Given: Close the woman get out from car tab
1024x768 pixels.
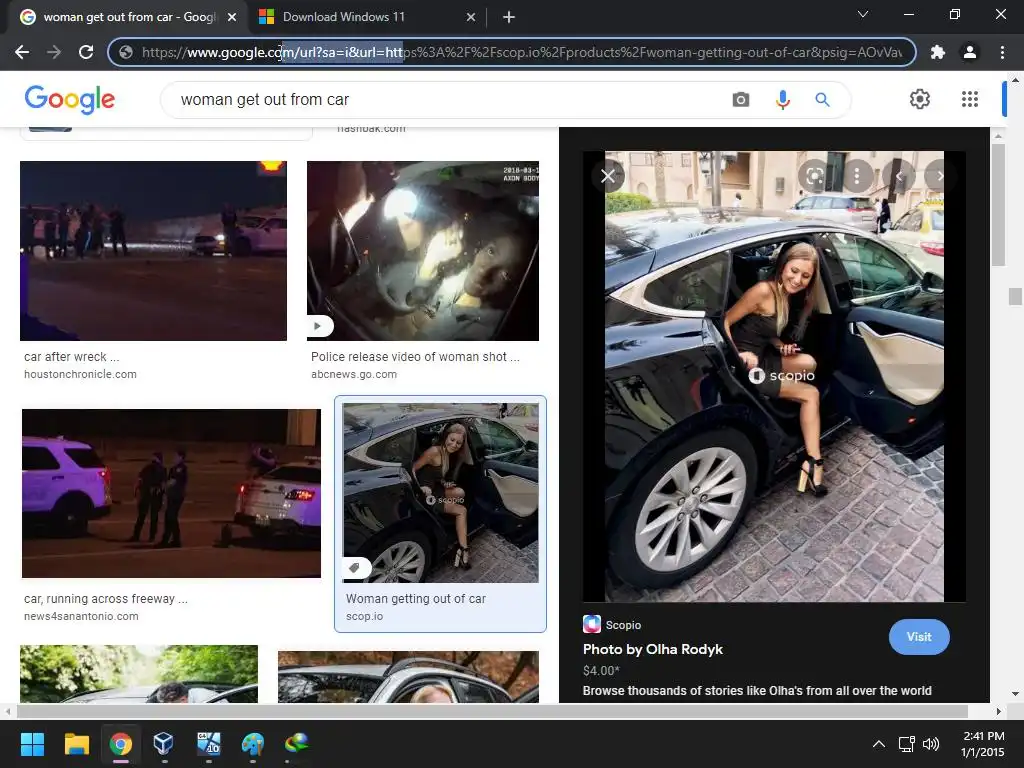Looking at the screenshot, I should click(x=232, y=18).
